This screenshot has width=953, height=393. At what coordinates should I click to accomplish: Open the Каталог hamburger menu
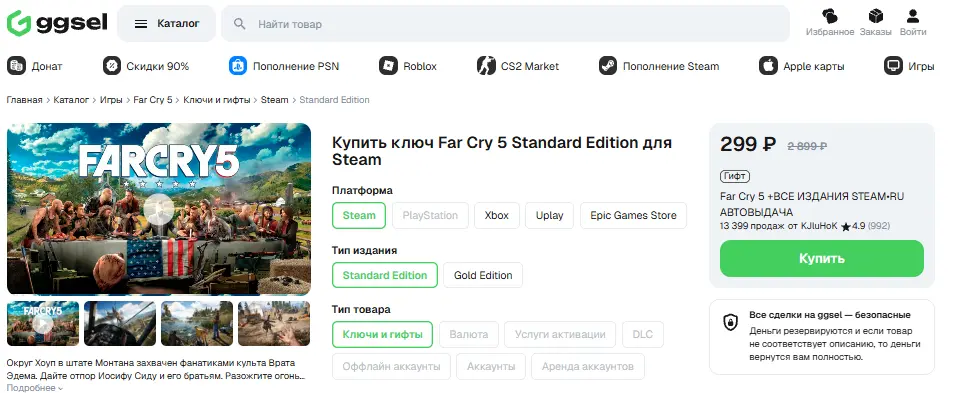(x=167, y=24)
